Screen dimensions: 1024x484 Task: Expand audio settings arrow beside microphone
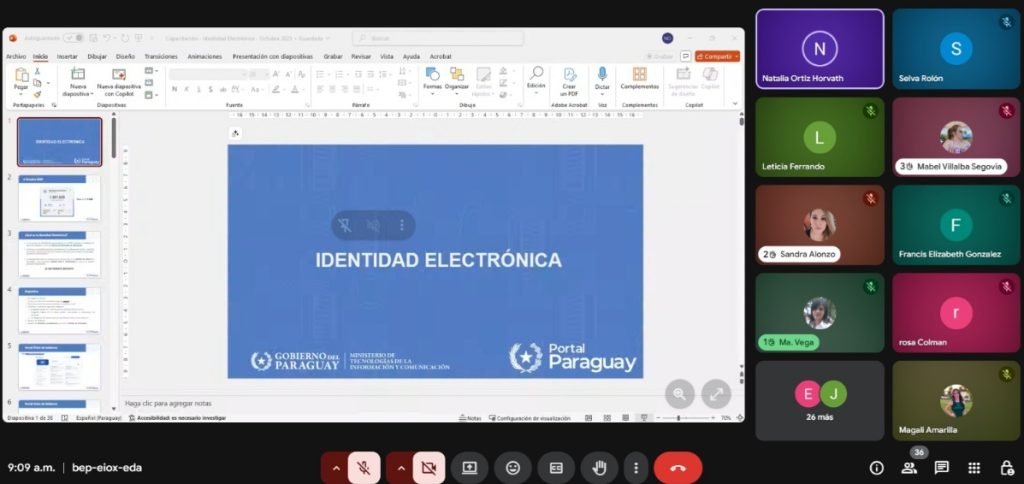(335, 467)
